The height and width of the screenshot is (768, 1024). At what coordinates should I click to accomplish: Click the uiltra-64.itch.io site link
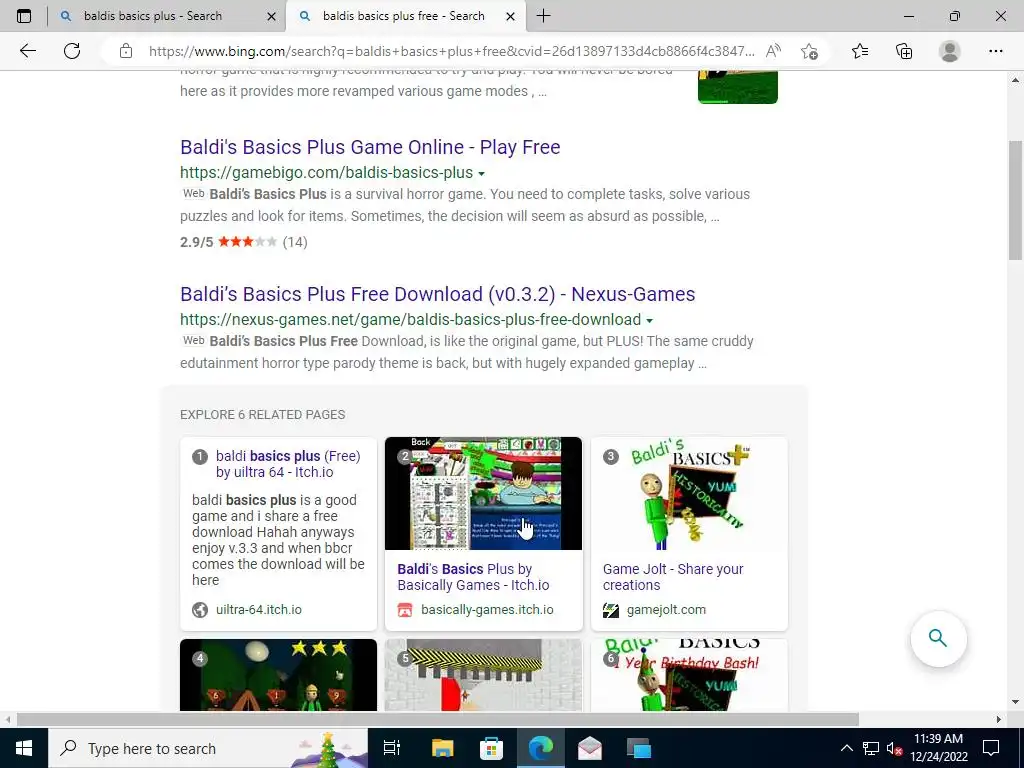click(259, 609)
